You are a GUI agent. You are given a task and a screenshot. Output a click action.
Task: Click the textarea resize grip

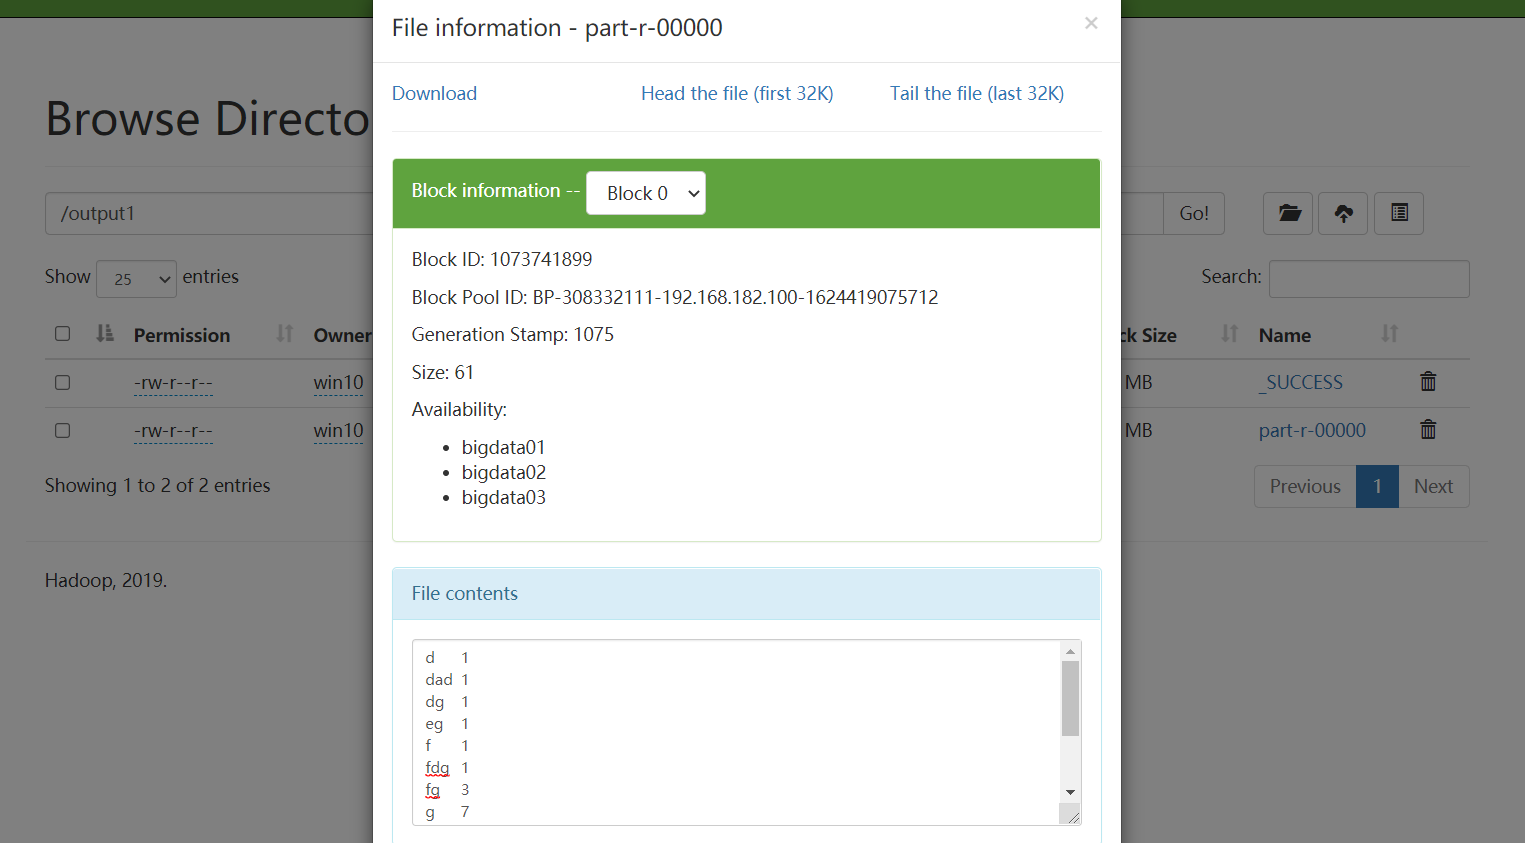point(1072,816)
